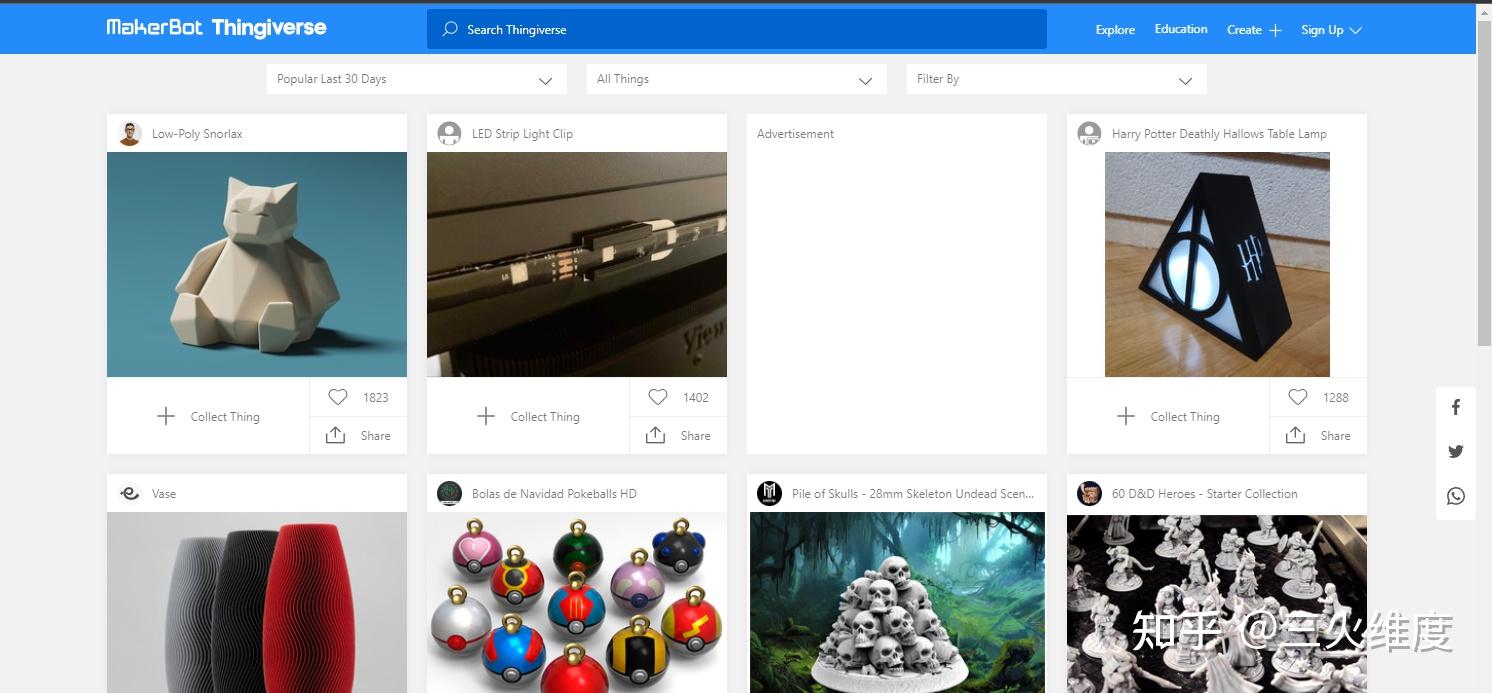Expand the Sign Up chevron

coord(1356,31)
